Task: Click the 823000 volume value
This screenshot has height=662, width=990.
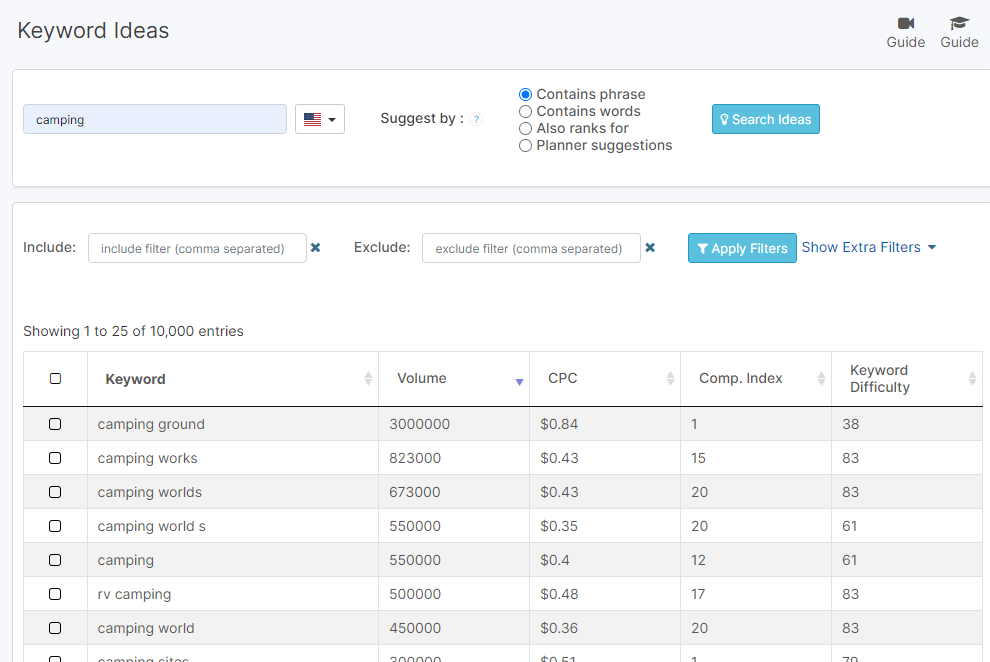Action: (415, 458)
